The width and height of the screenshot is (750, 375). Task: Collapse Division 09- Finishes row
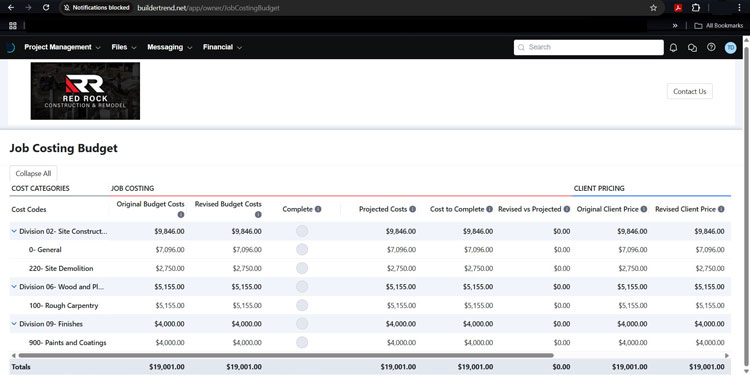coord(14,324)
